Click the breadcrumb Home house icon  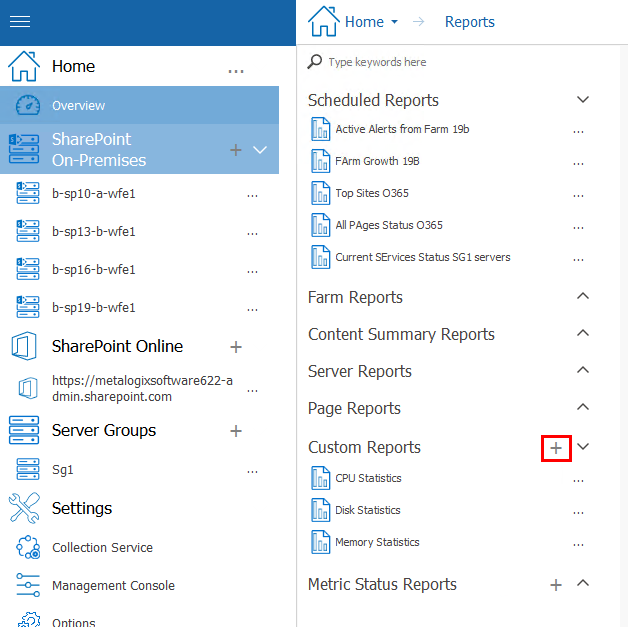pyautogui.click(x=324, y=21)
